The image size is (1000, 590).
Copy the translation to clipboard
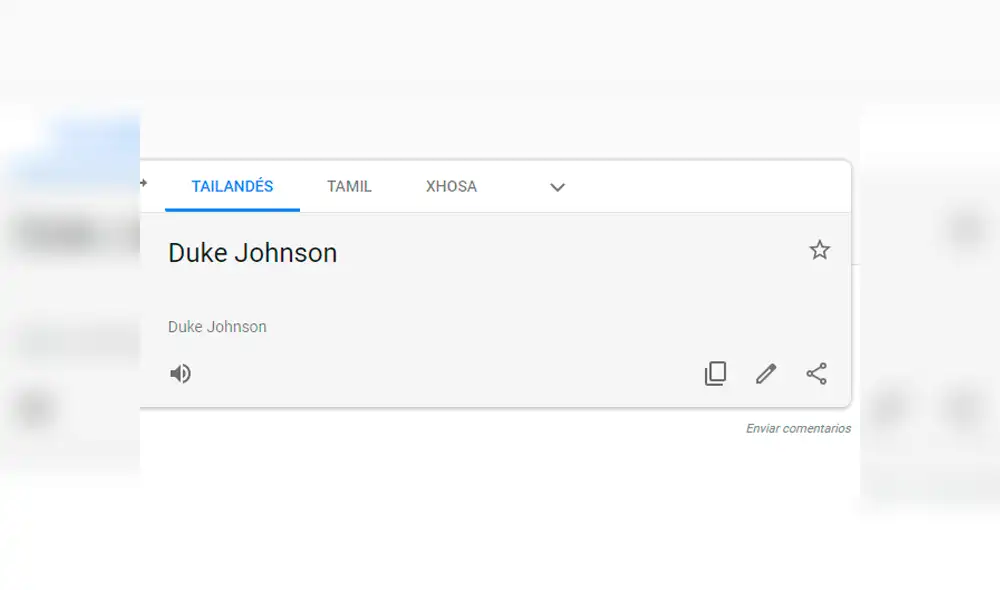tap(716, 373)
